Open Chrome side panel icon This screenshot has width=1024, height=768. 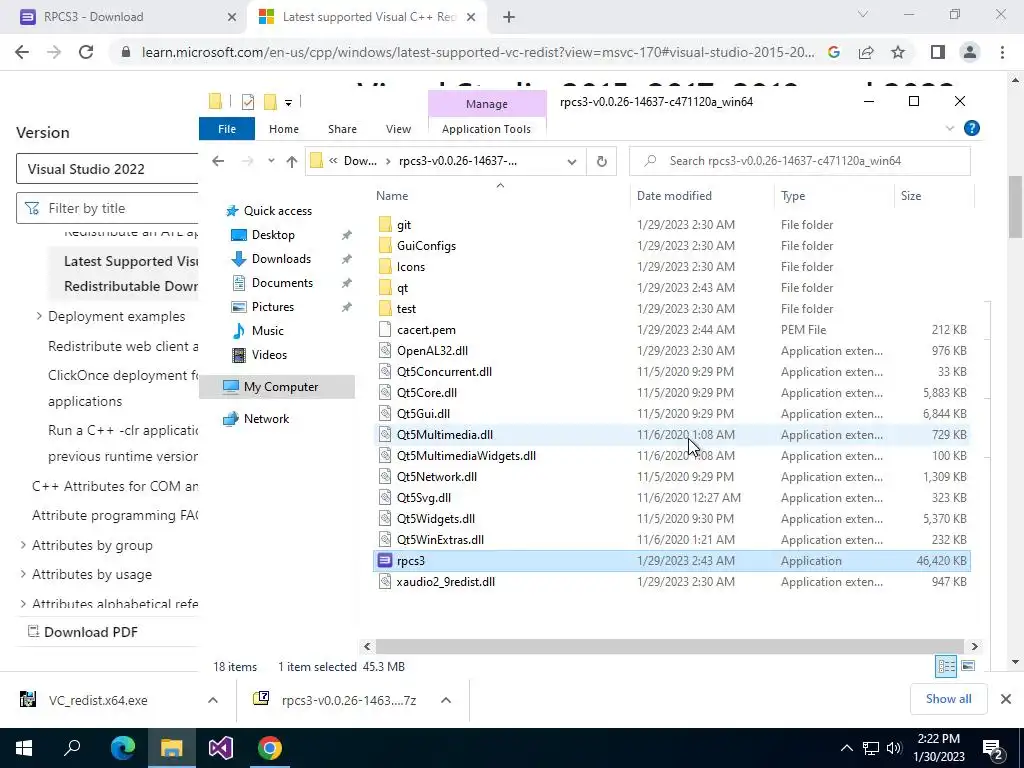coord(938,52)
